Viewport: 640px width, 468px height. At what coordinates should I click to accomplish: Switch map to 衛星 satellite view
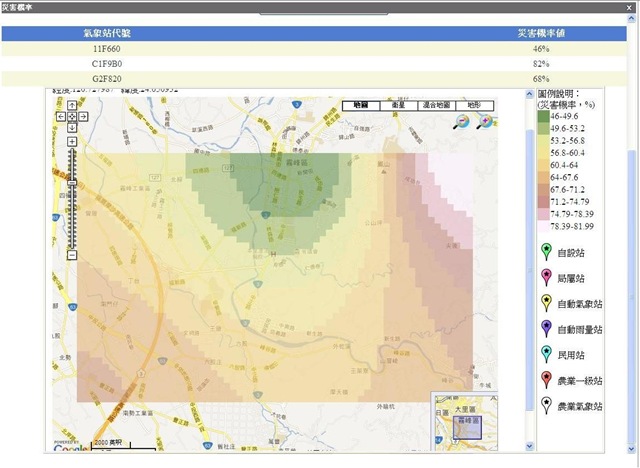point(397,105)
